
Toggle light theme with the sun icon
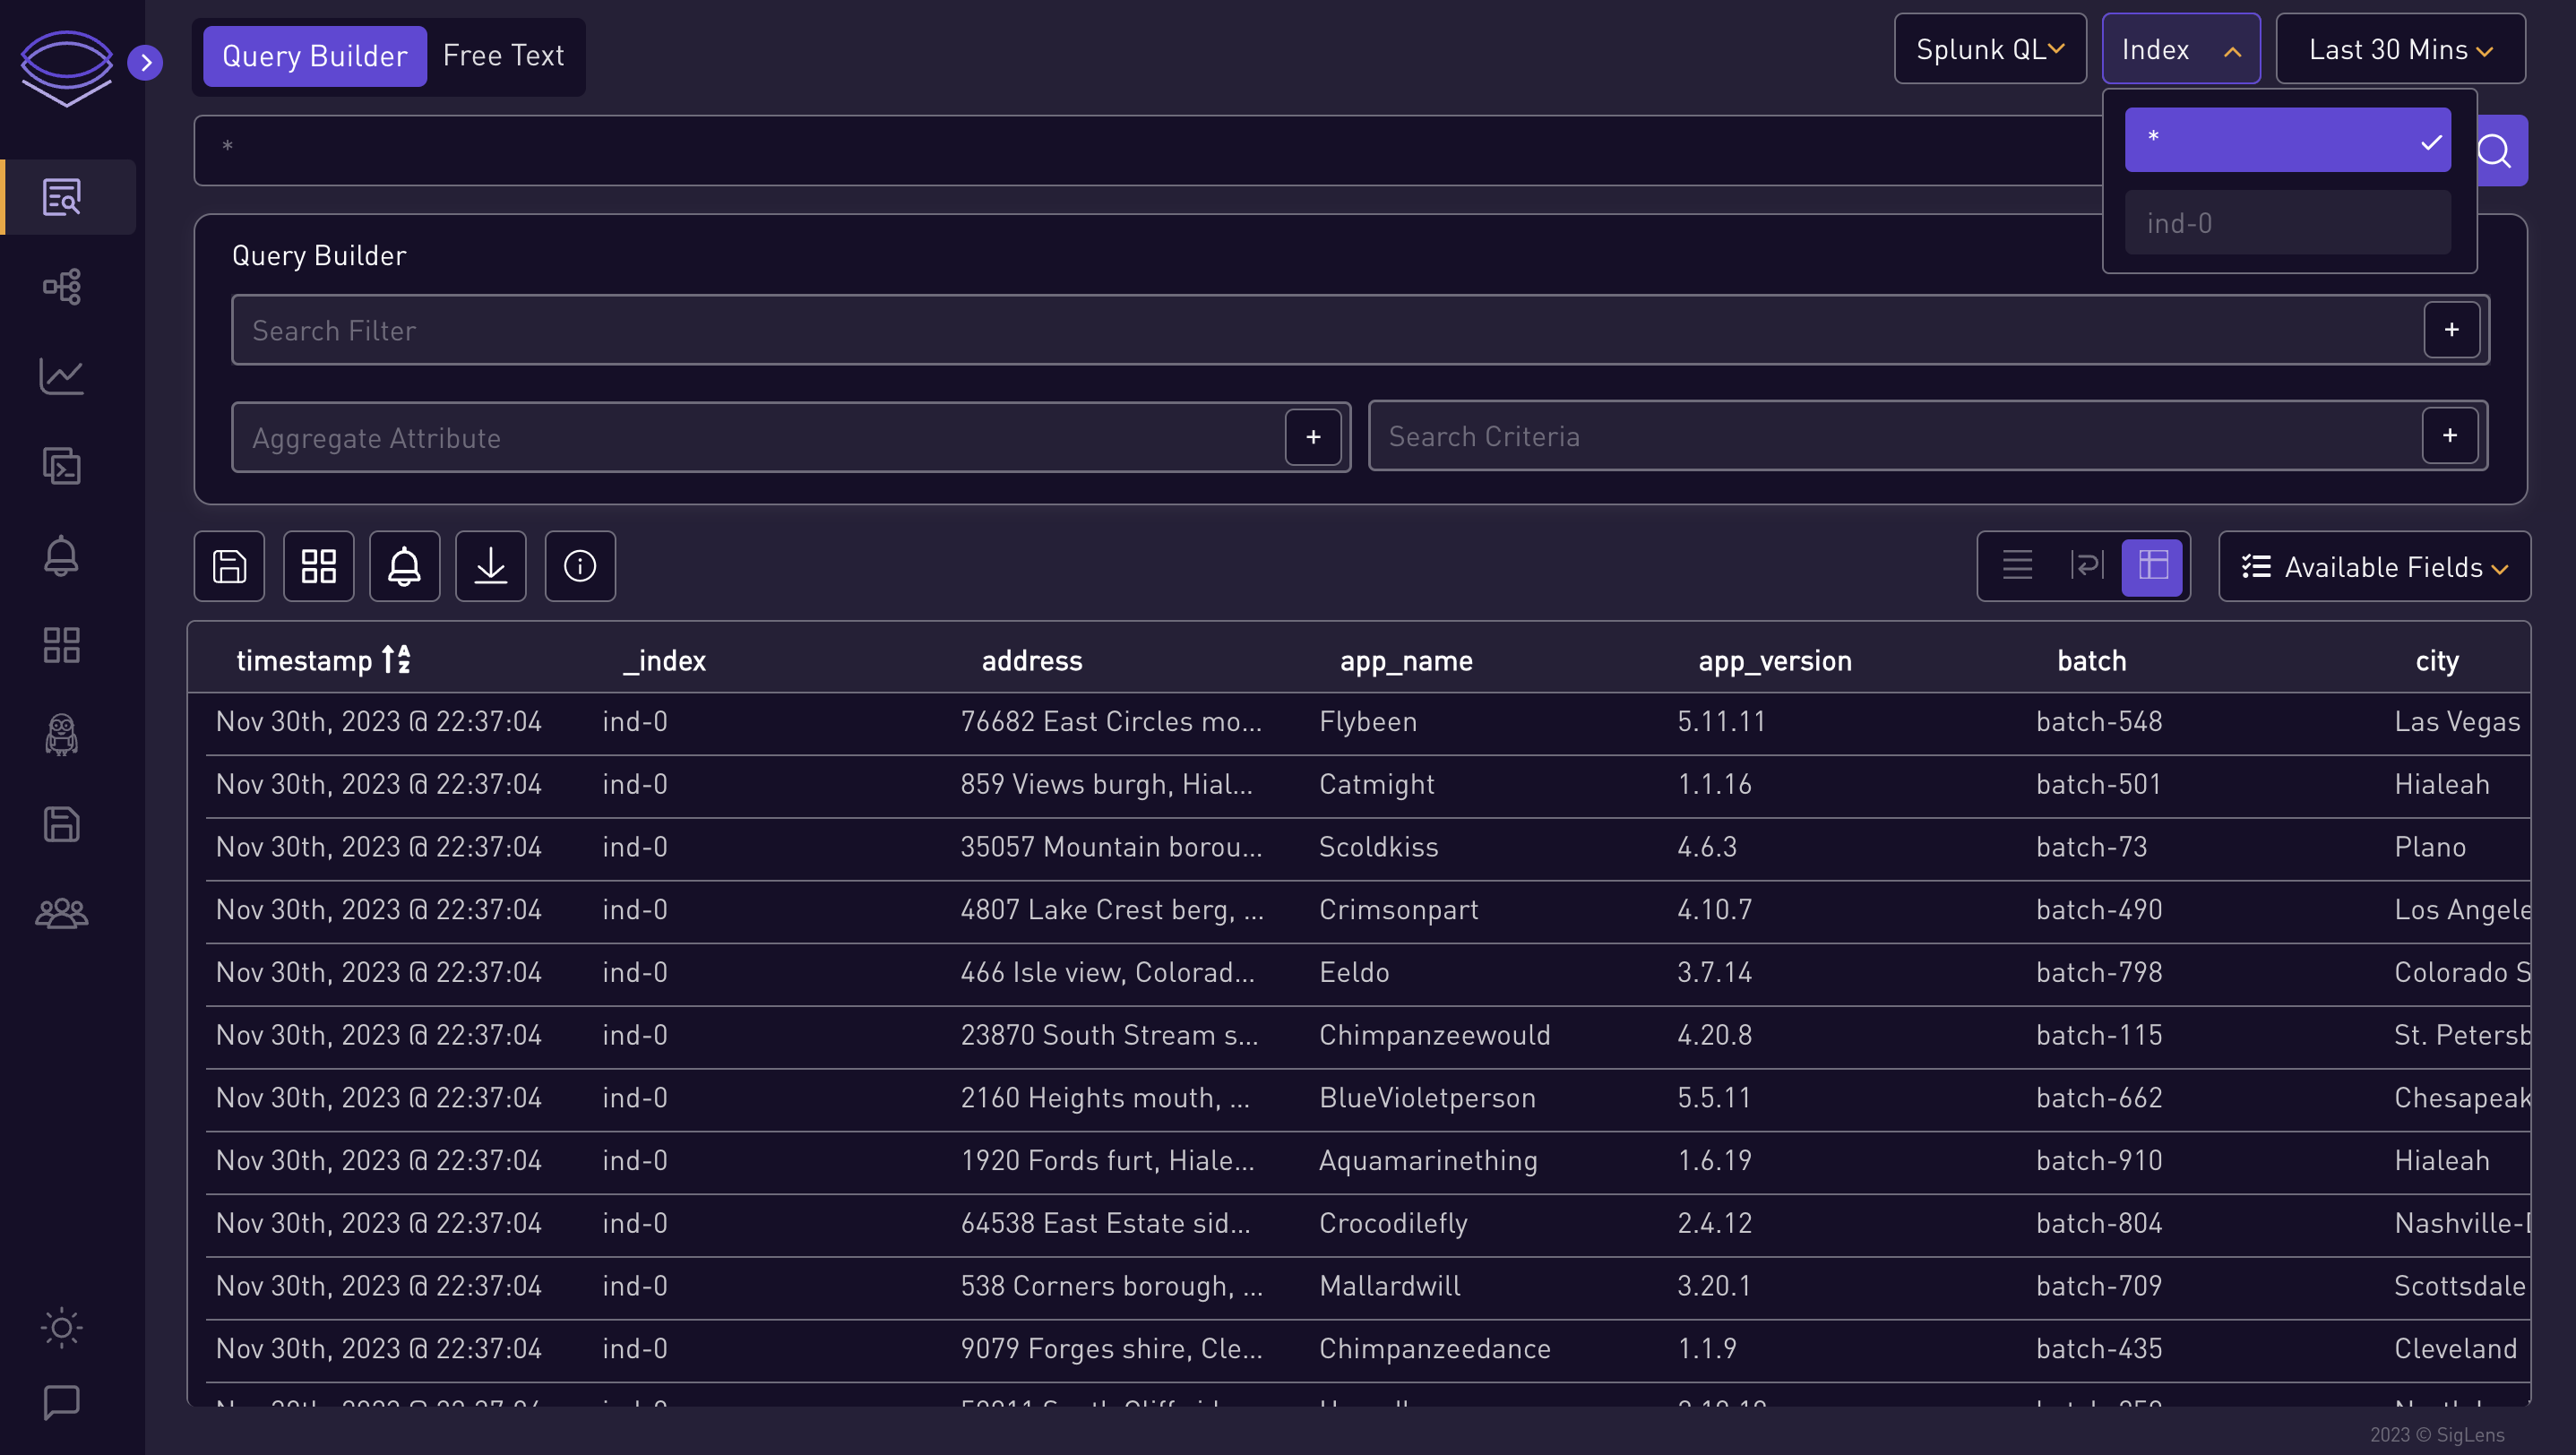click(x=62, y=1328)
